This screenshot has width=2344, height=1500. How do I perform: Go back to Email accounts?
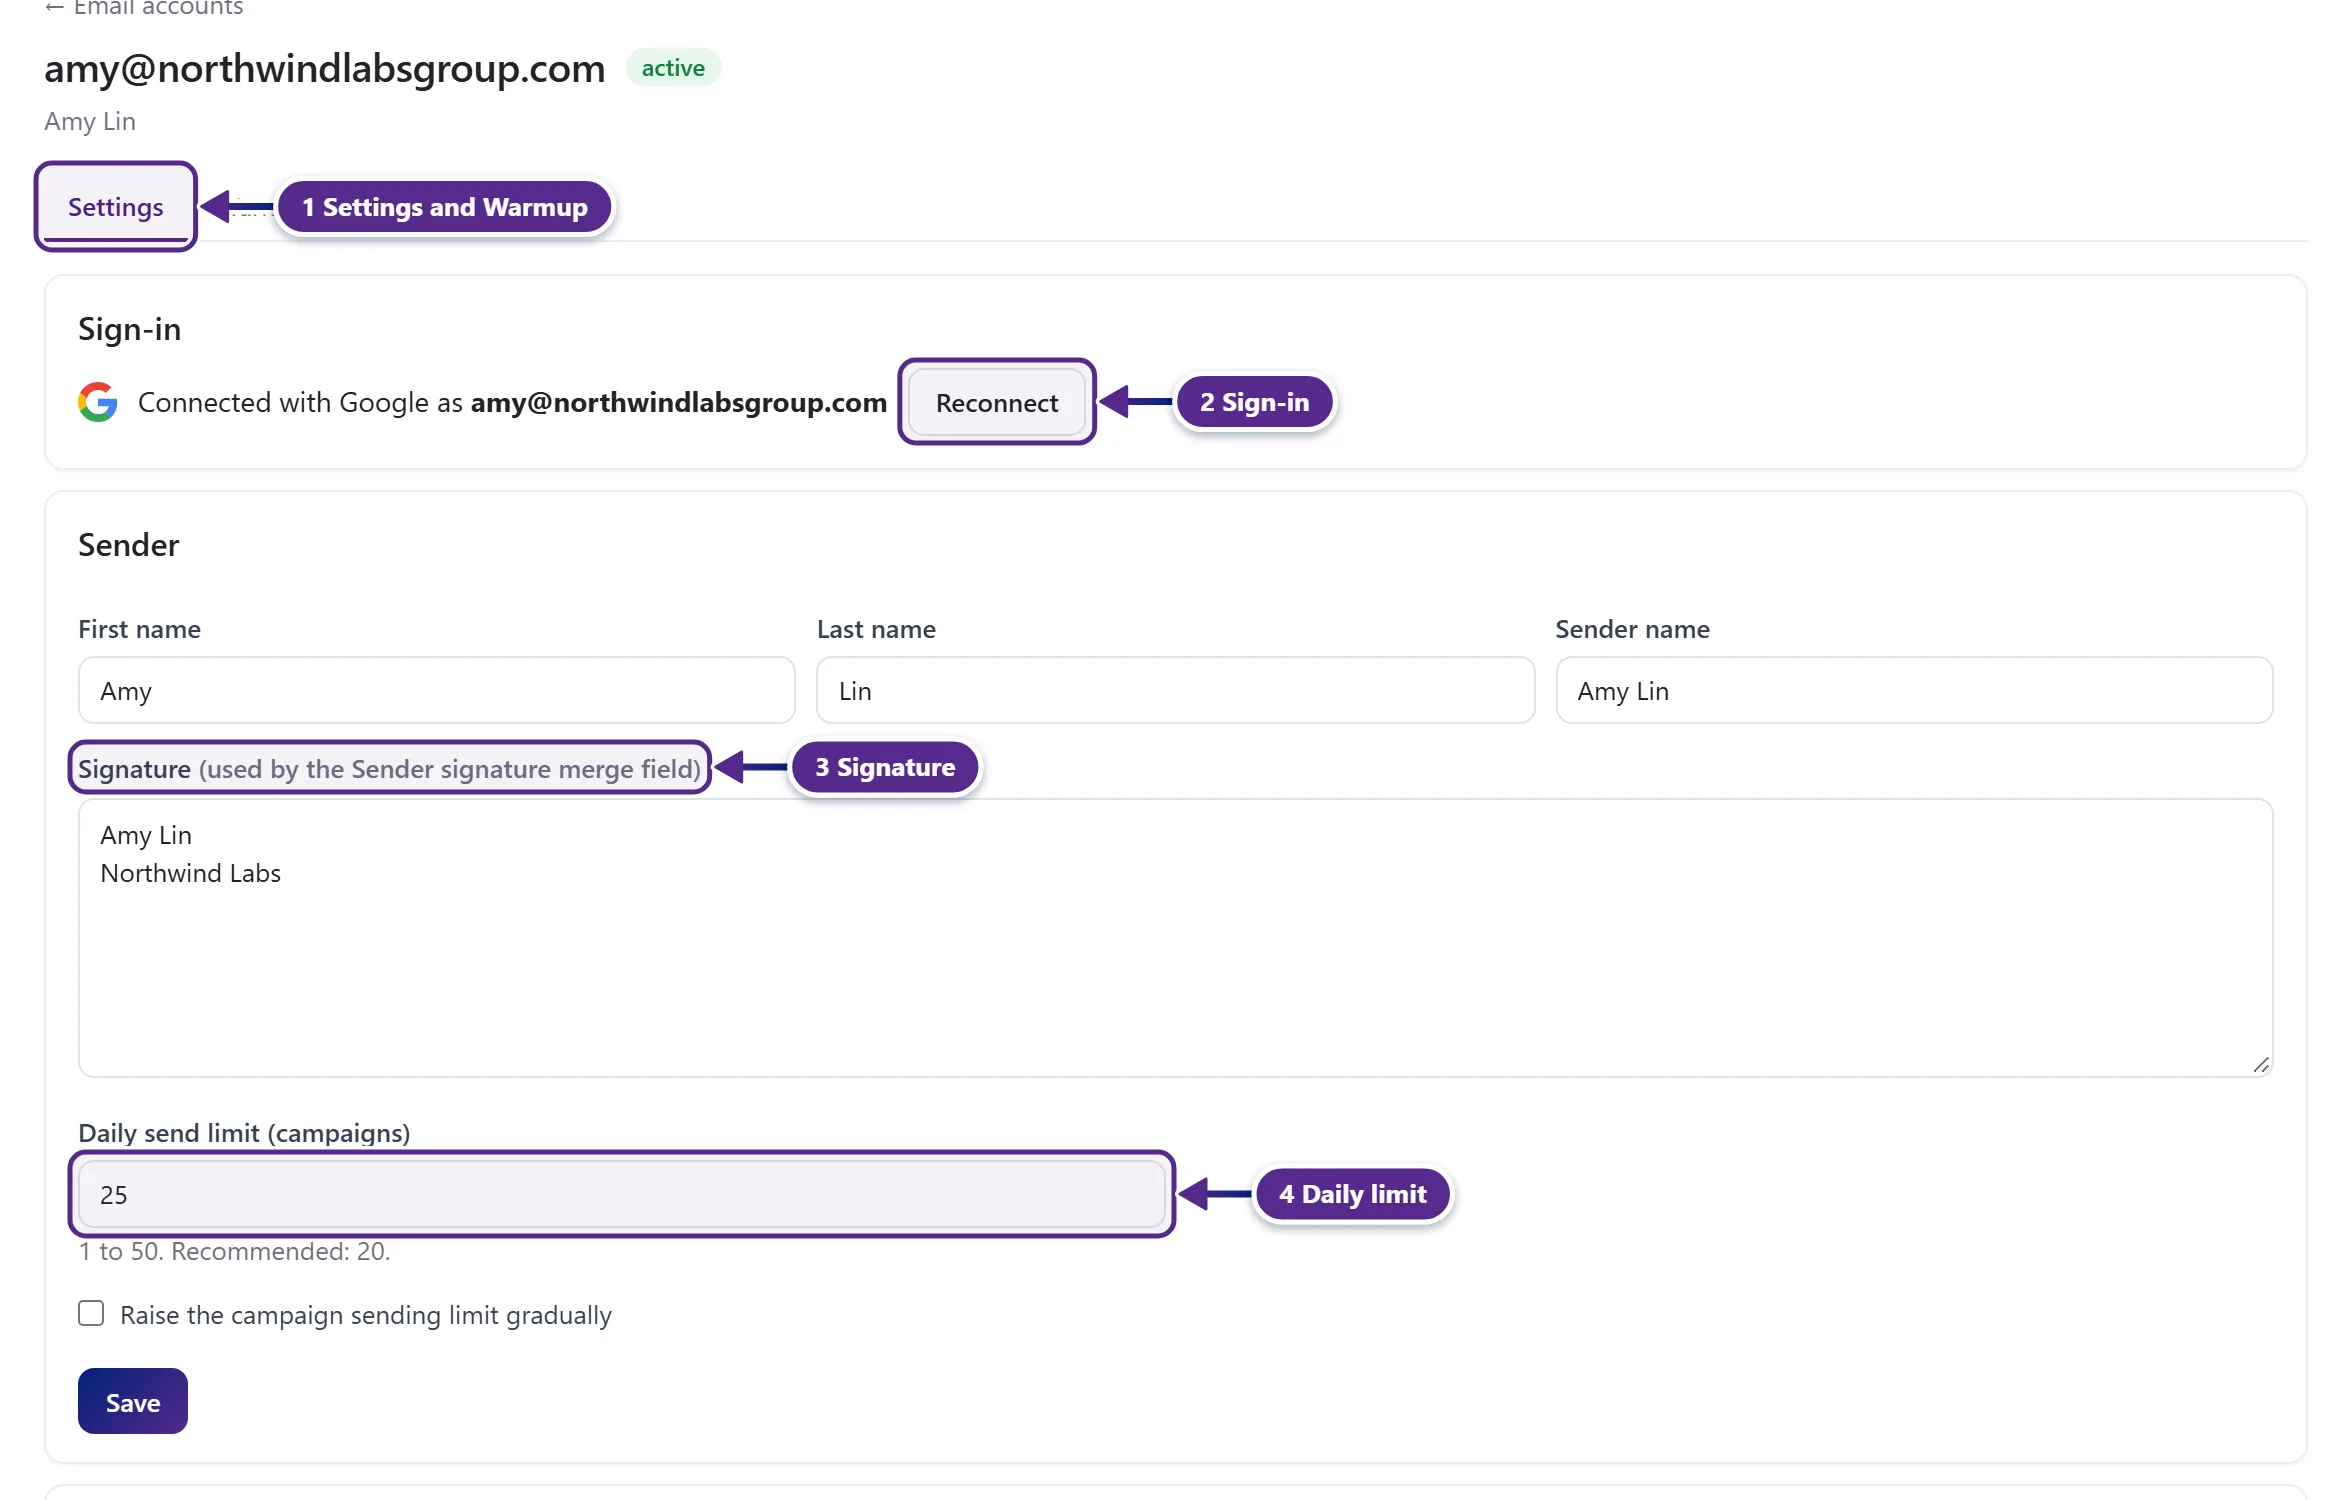pyautogui.click(x=144, y=8)
